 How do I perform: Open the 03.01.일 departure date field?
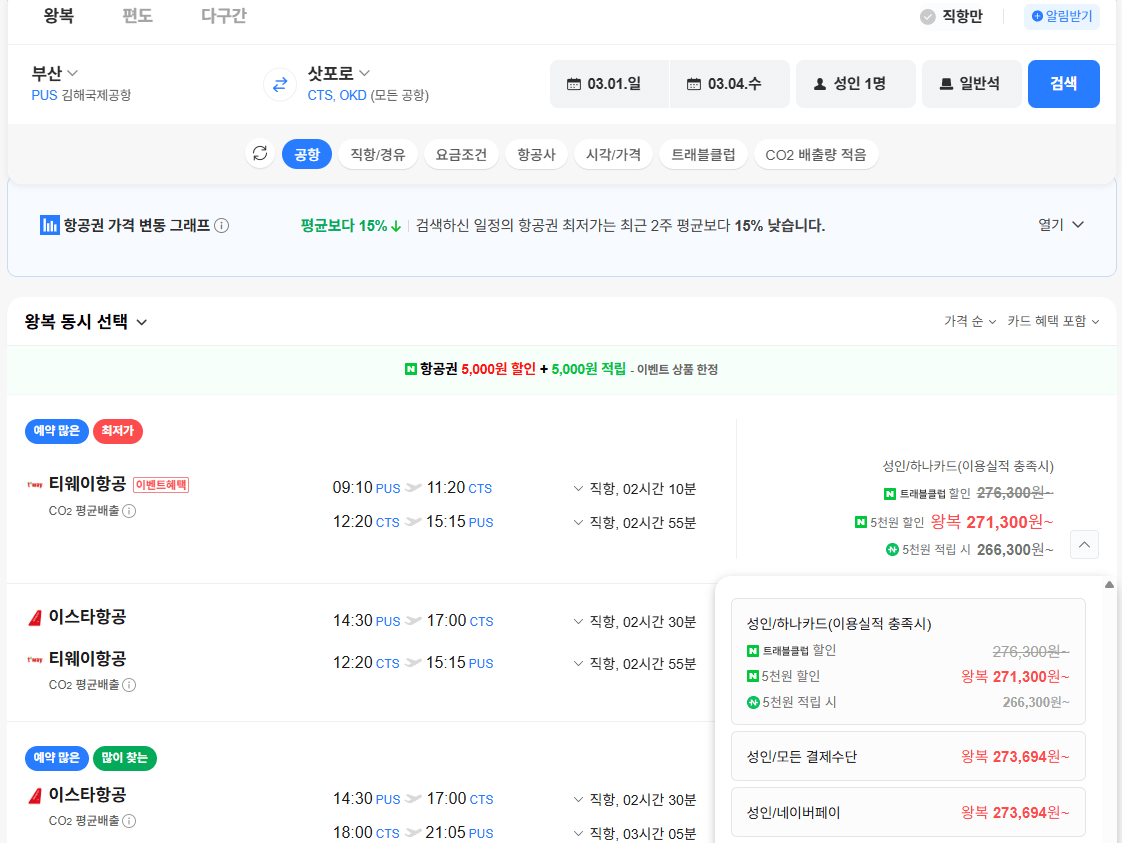point(609,84)
